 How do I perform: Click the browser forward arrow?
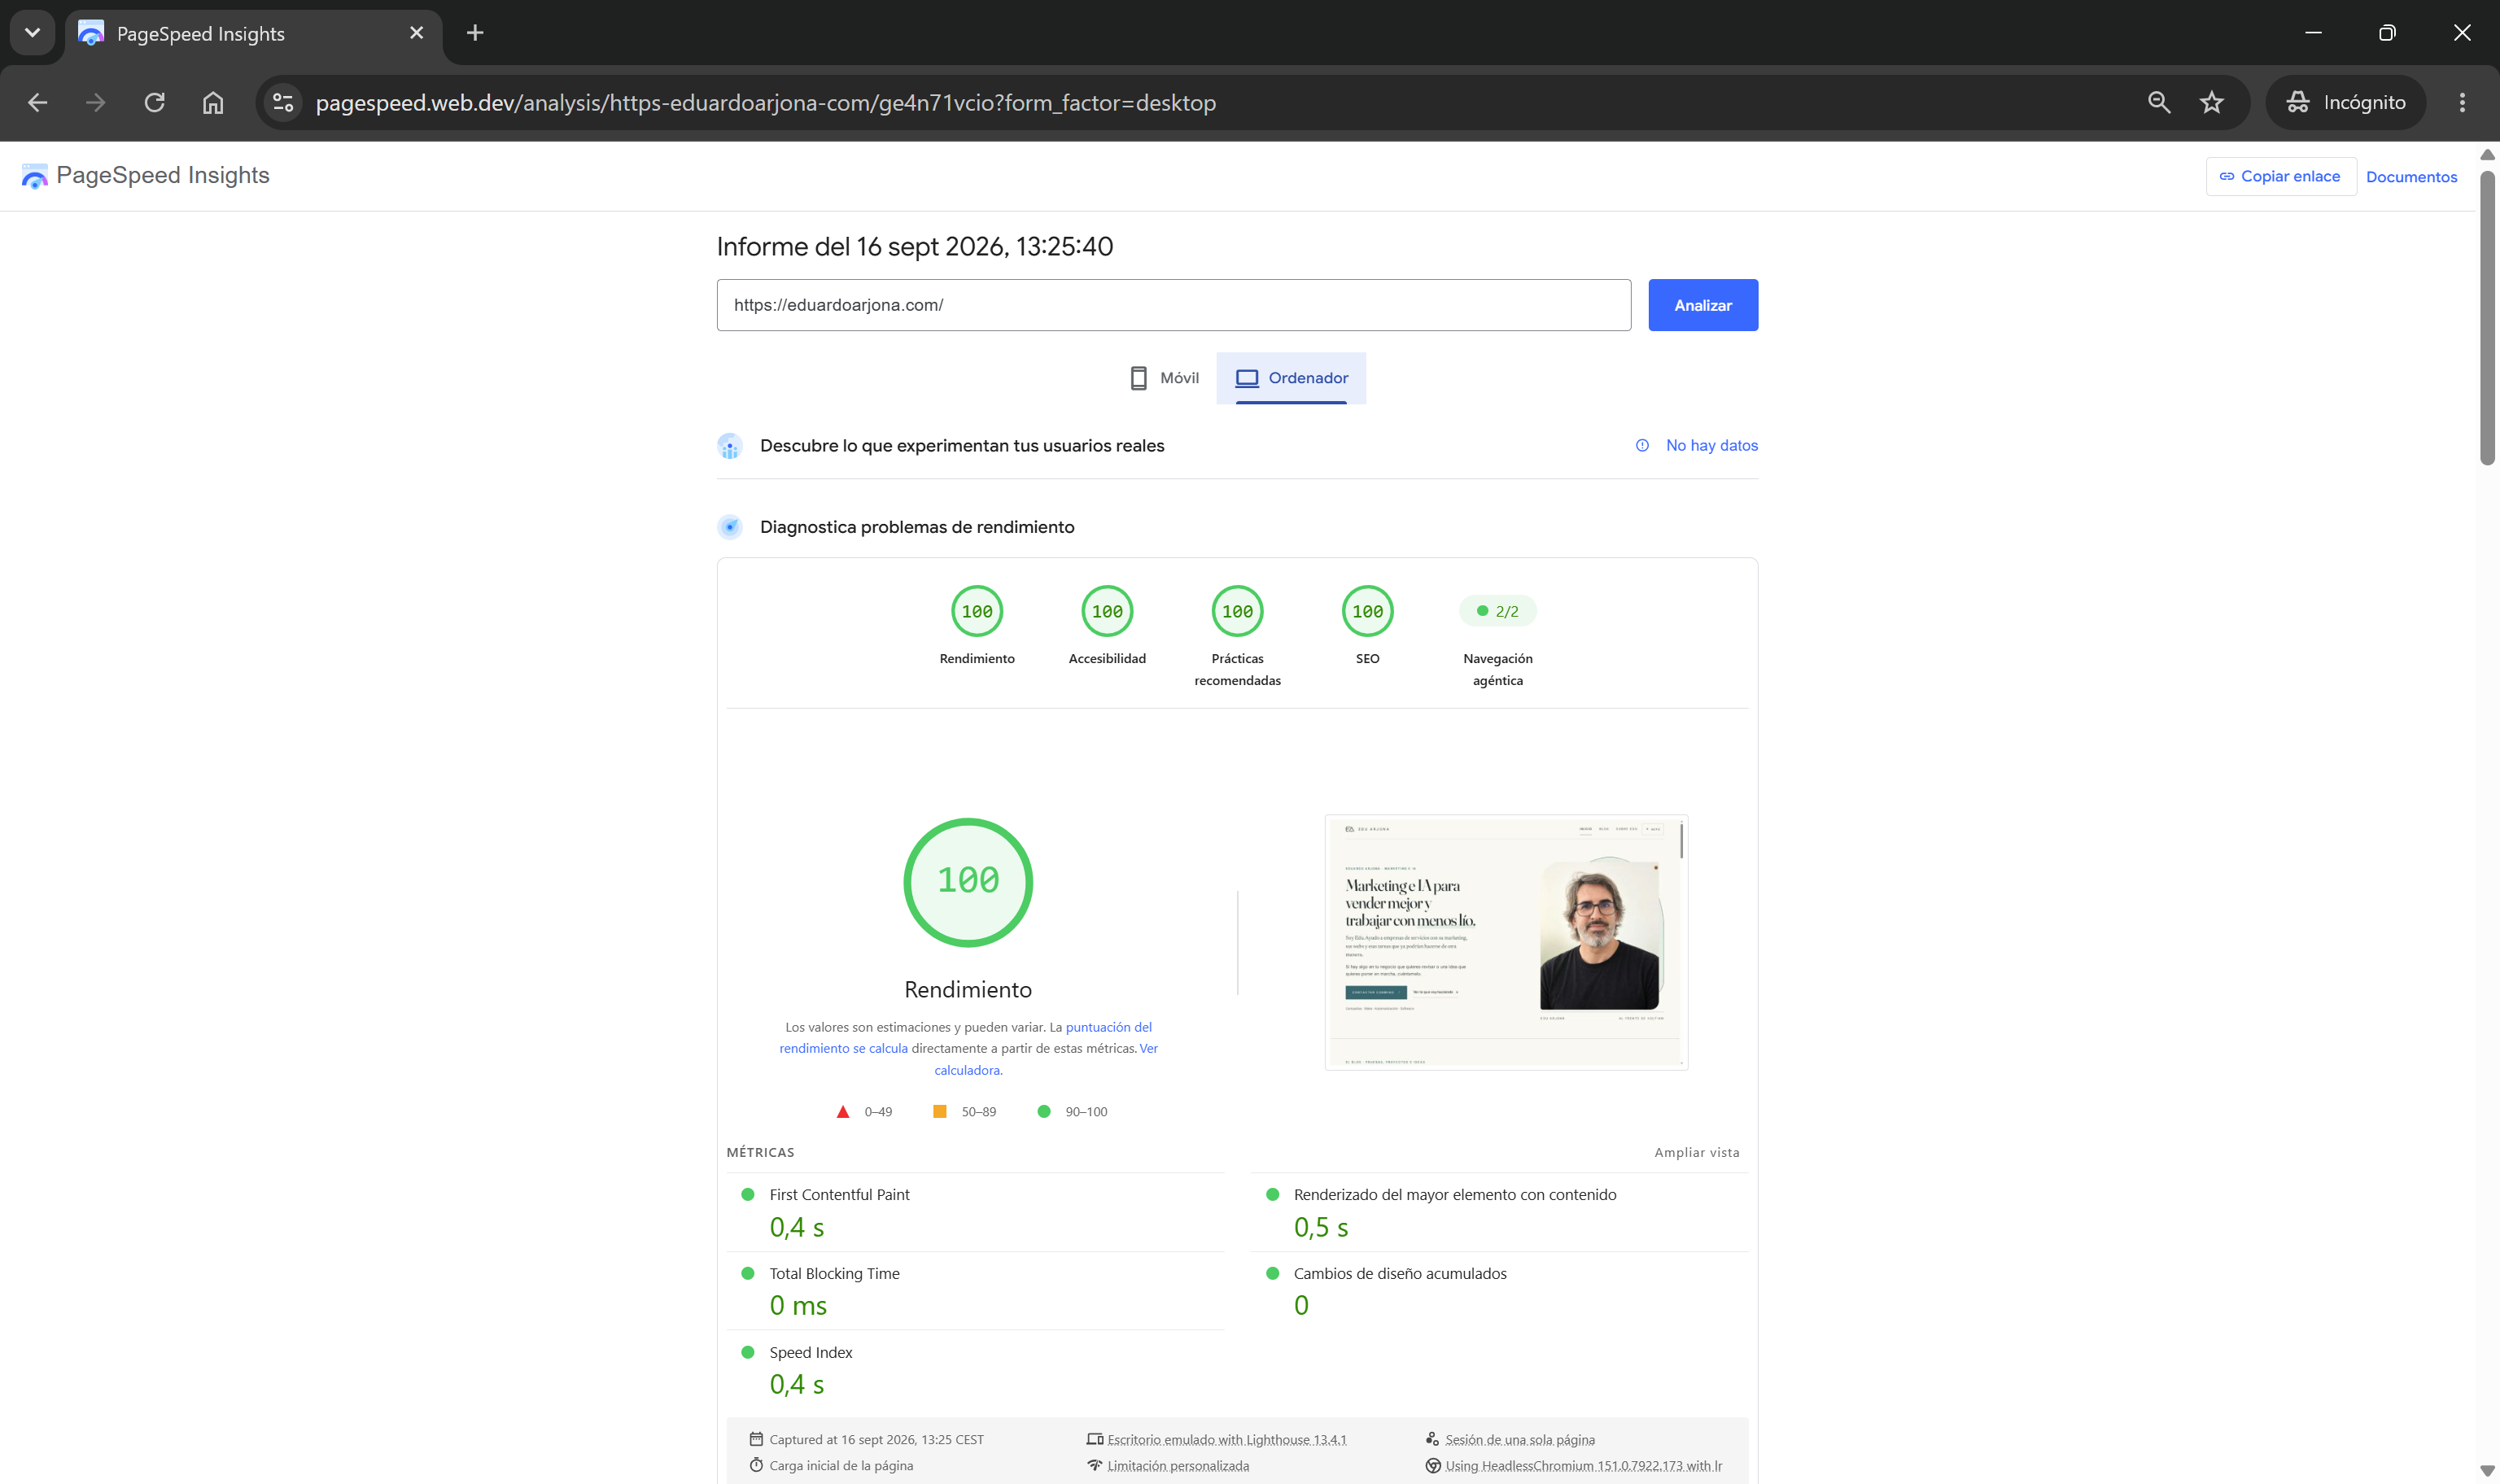(x=95, y=102)
